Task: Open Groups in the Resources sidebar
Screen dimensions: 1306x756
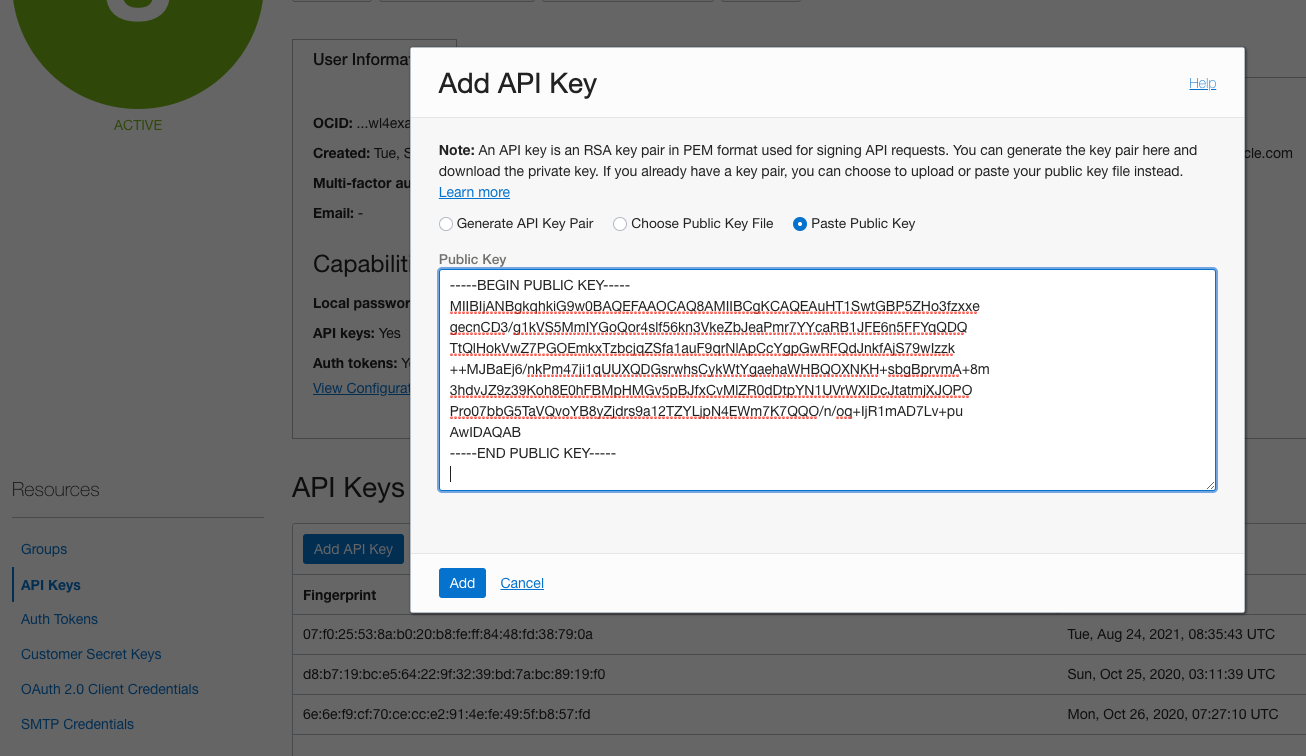Action: [x=43, y=549]
